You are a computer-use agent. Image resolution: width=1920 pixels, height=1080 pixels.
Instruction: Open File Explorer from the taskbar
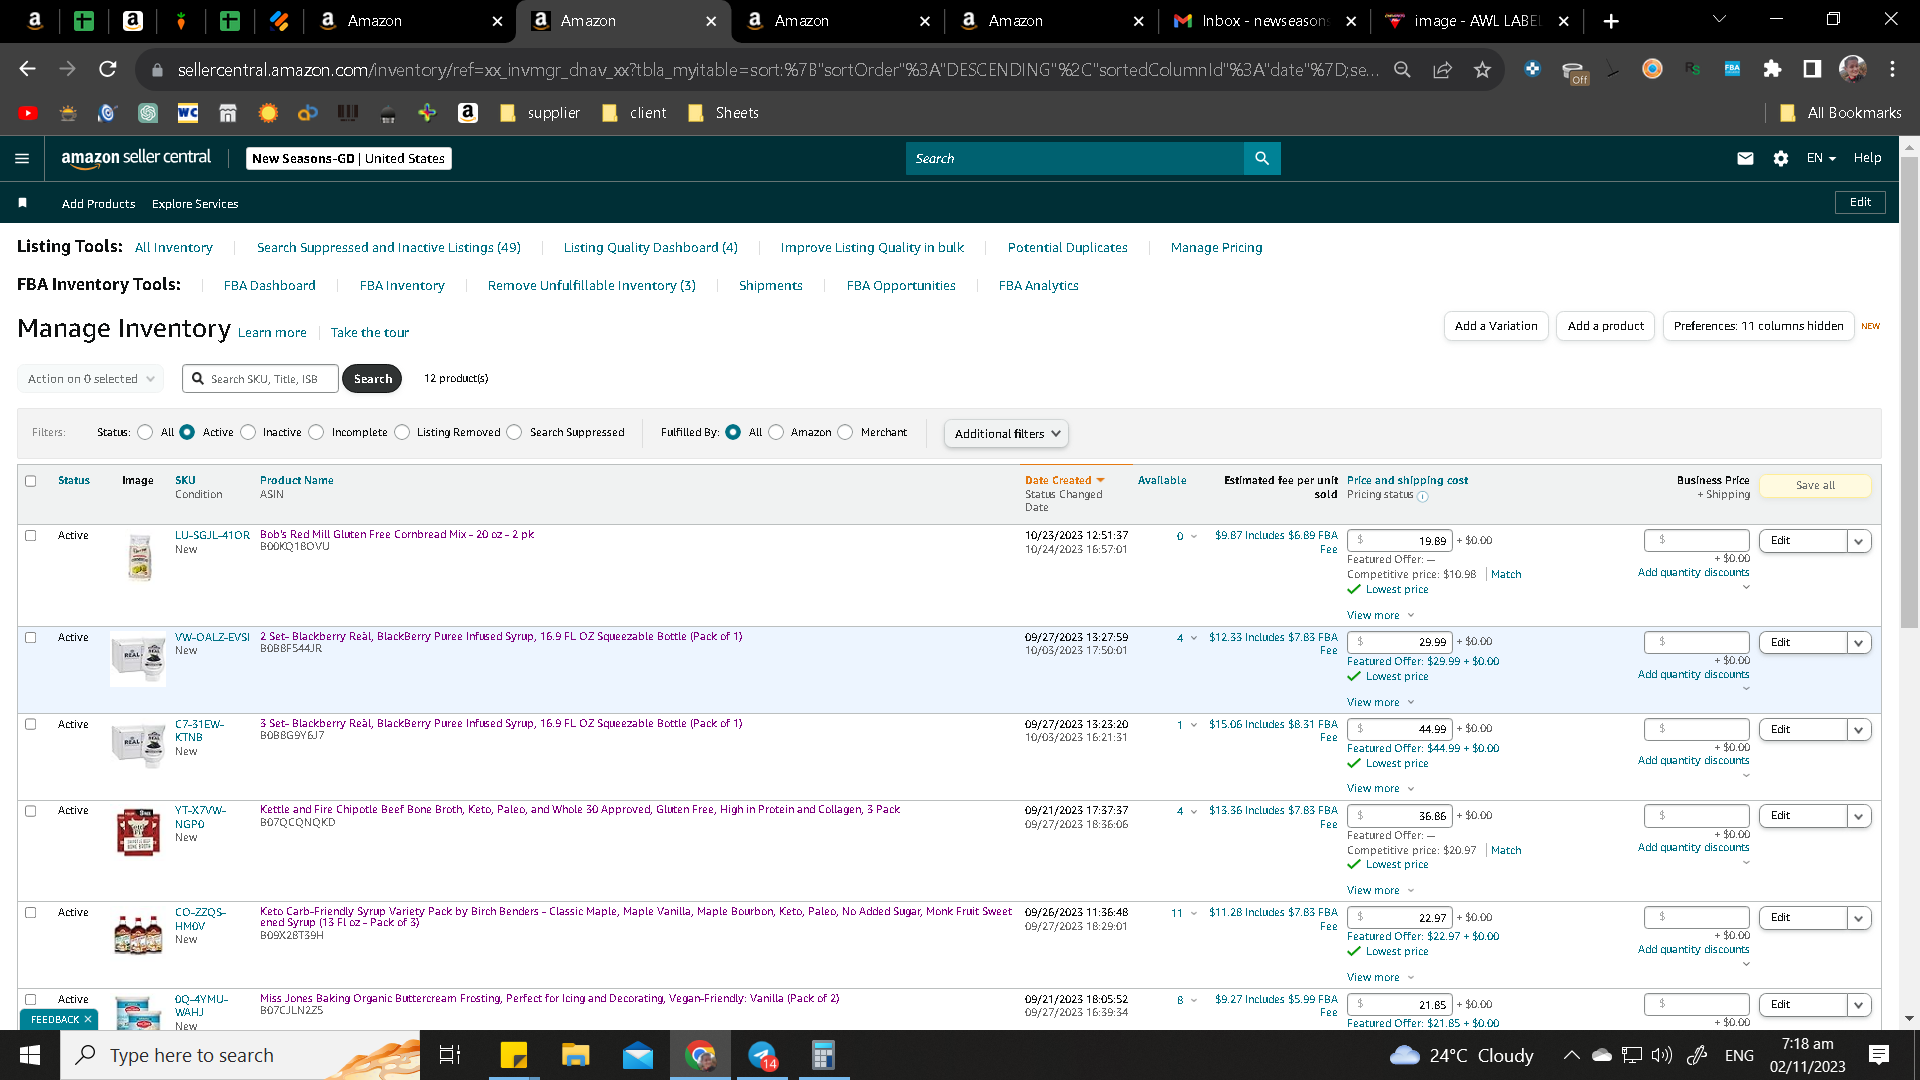(x=575, y=1055)
